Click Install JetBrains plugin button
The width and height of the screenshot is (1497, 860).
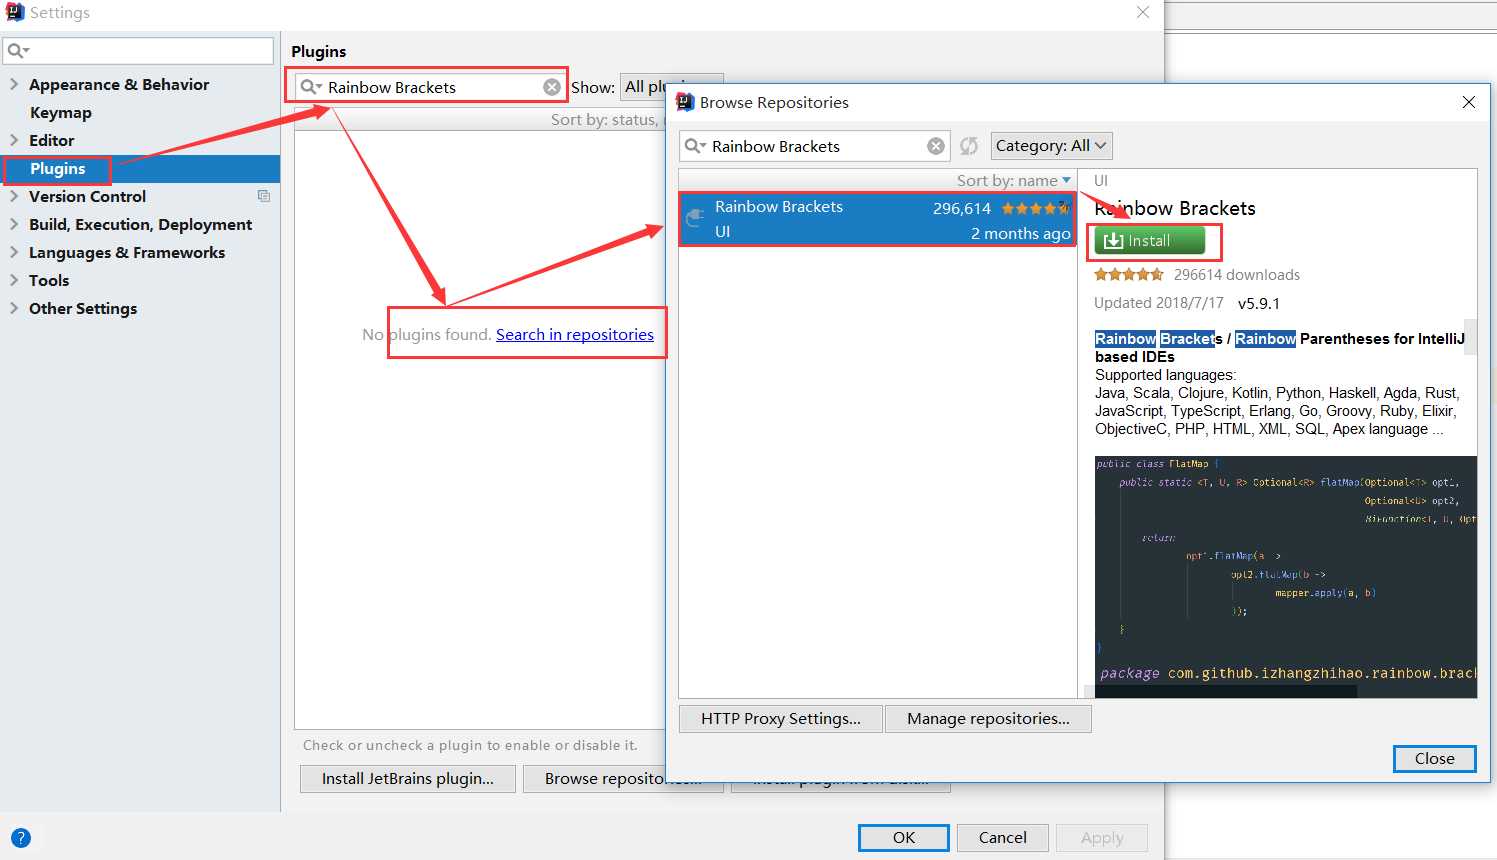(x=408, y=779)
